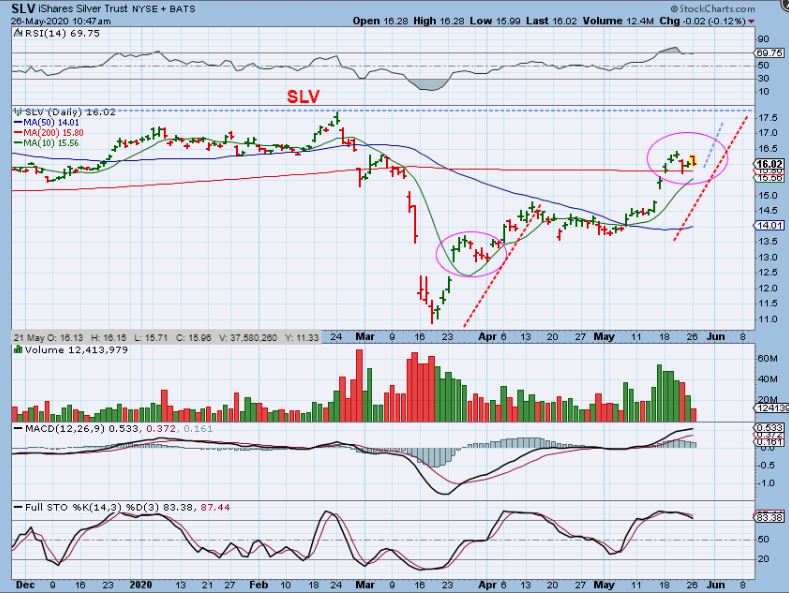Click the MA(200) 15.80 legend entry
Screen dimensions: 789x593
53,132
